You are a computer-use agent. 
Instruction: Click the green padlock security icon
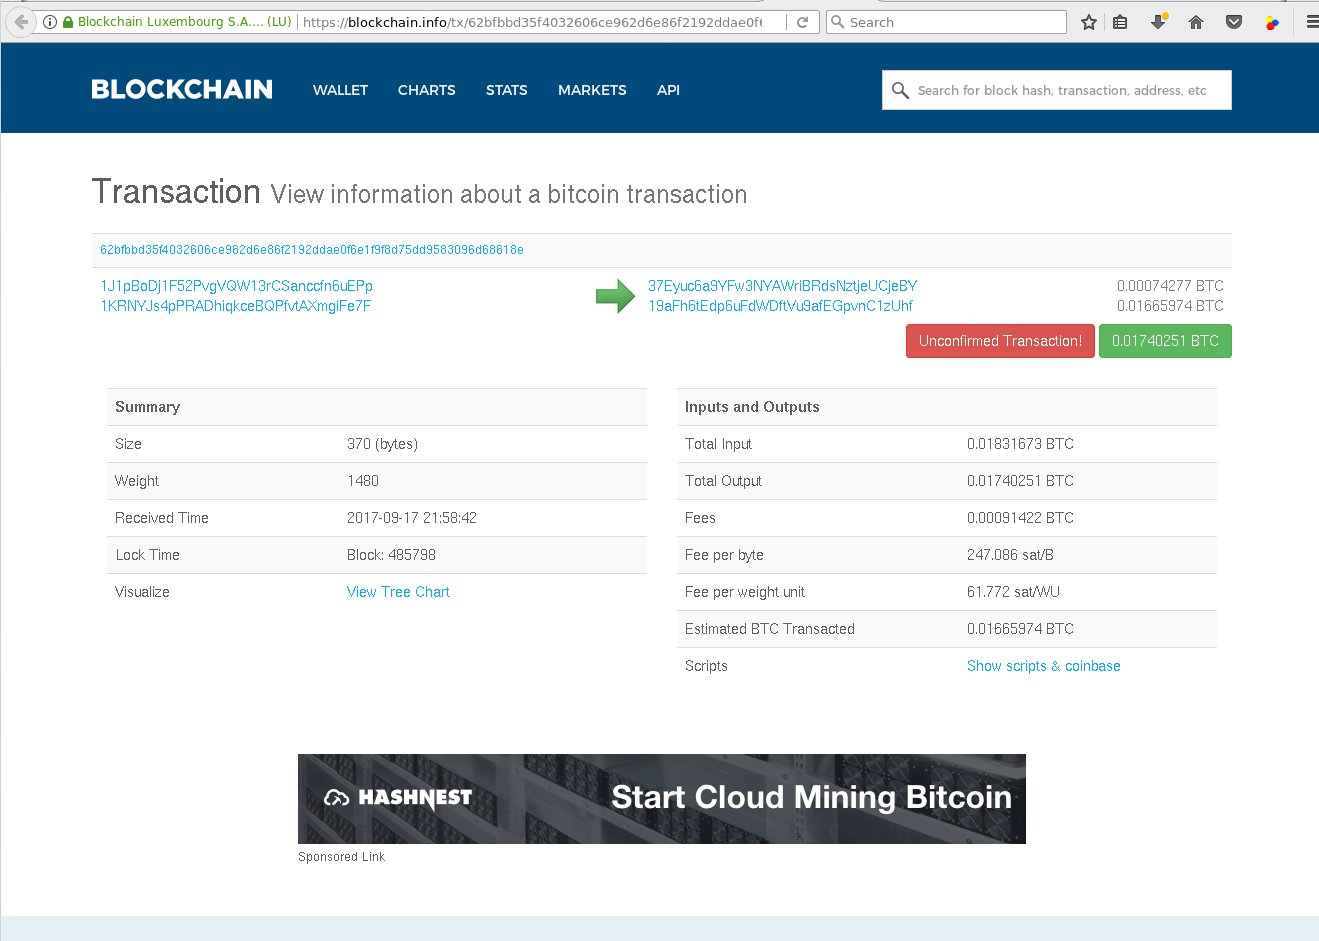67,21
